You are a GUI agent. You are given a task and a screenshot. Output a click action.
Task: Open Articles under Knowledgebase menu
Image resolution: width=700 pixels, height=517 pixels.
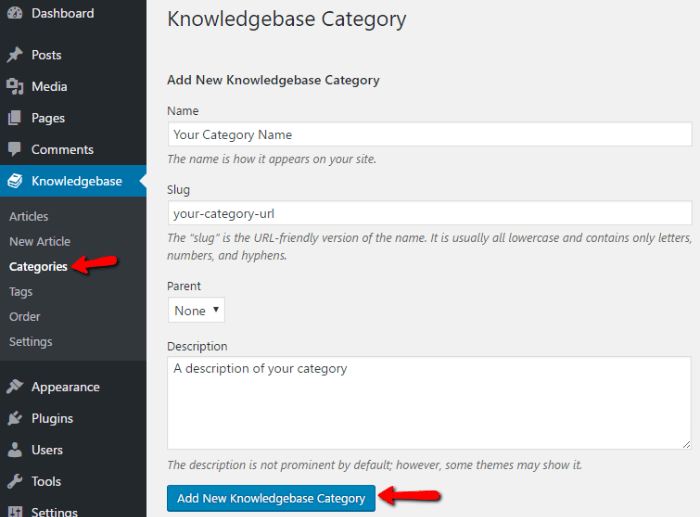28,216
